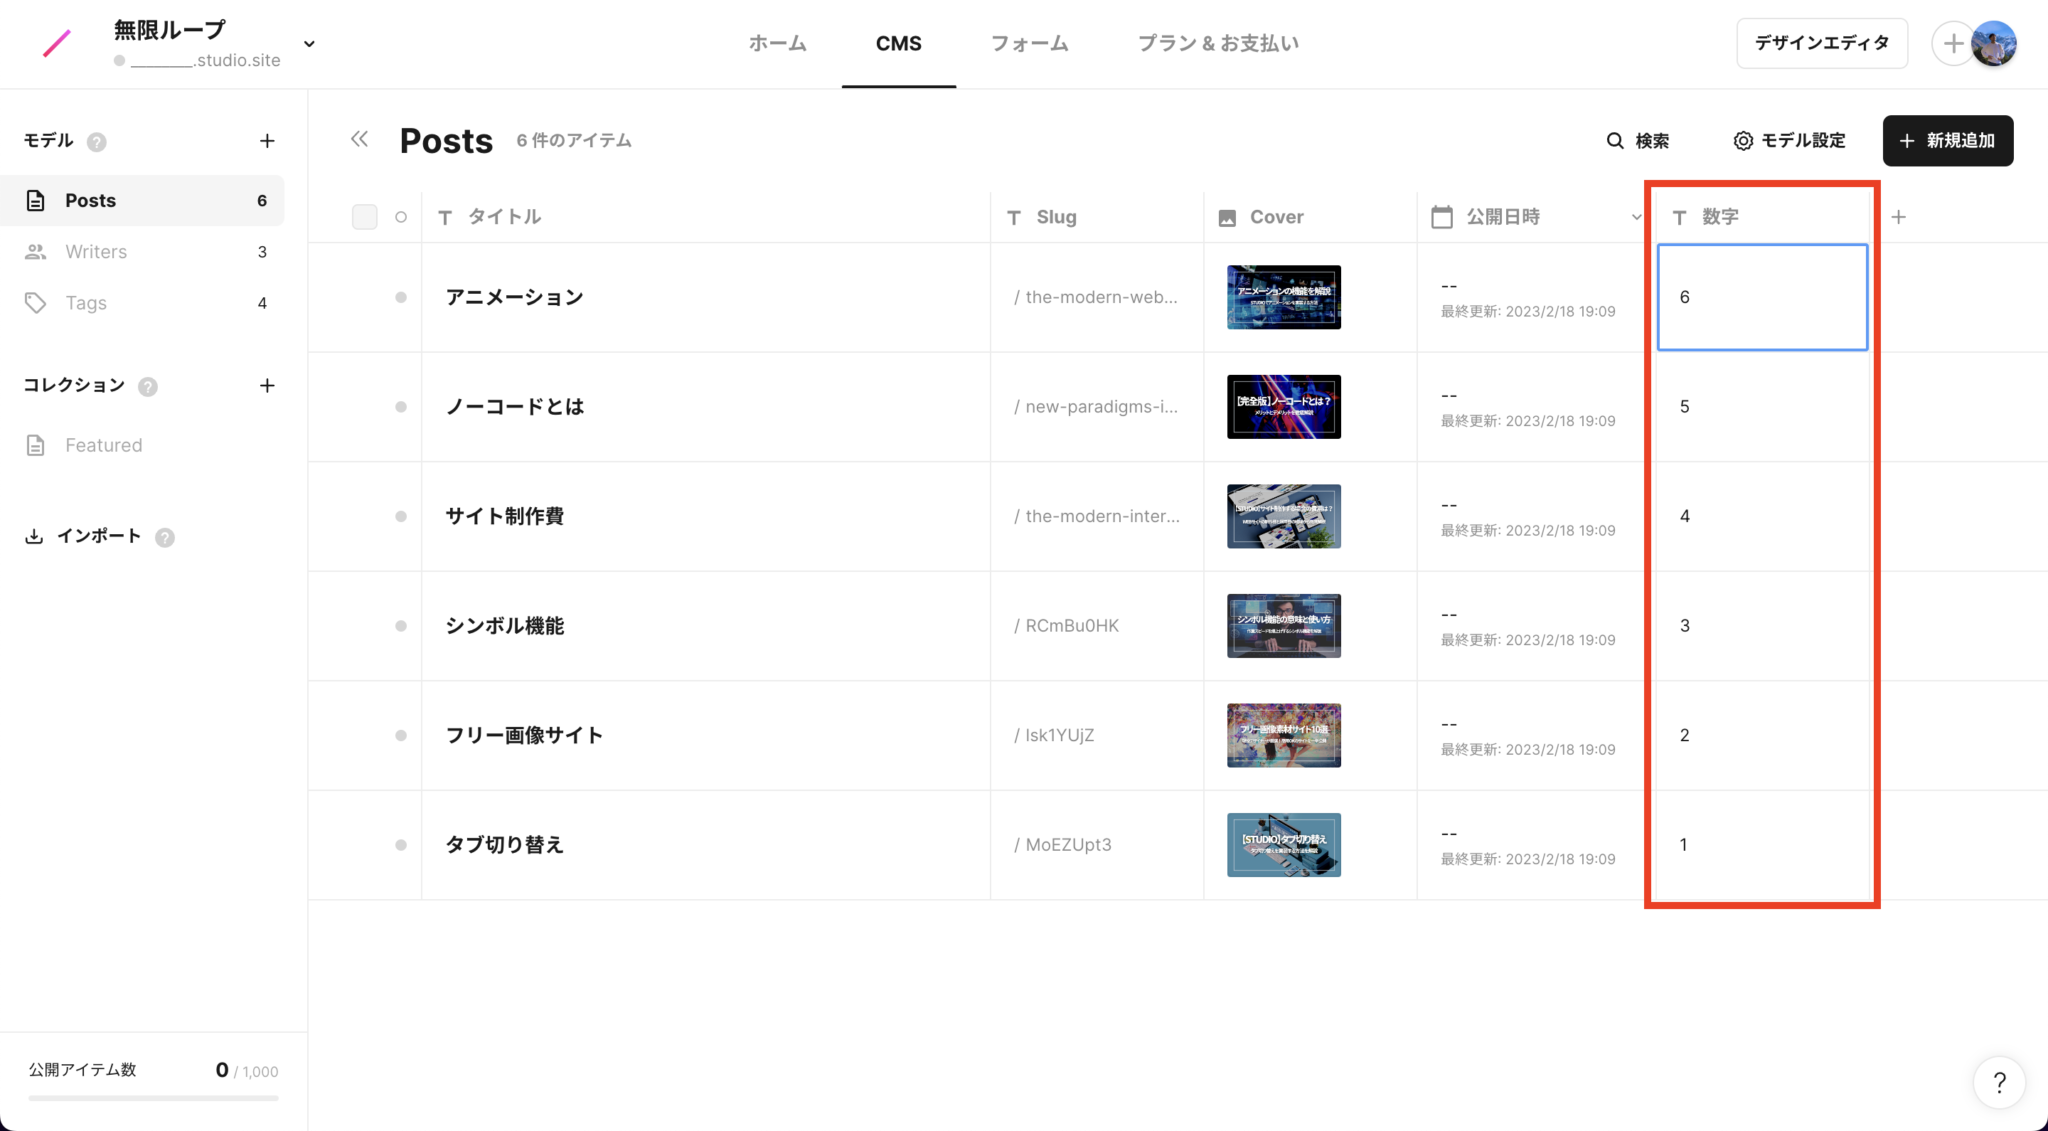
Task: Open model settings gear icon
Action: pos(1743,141)
